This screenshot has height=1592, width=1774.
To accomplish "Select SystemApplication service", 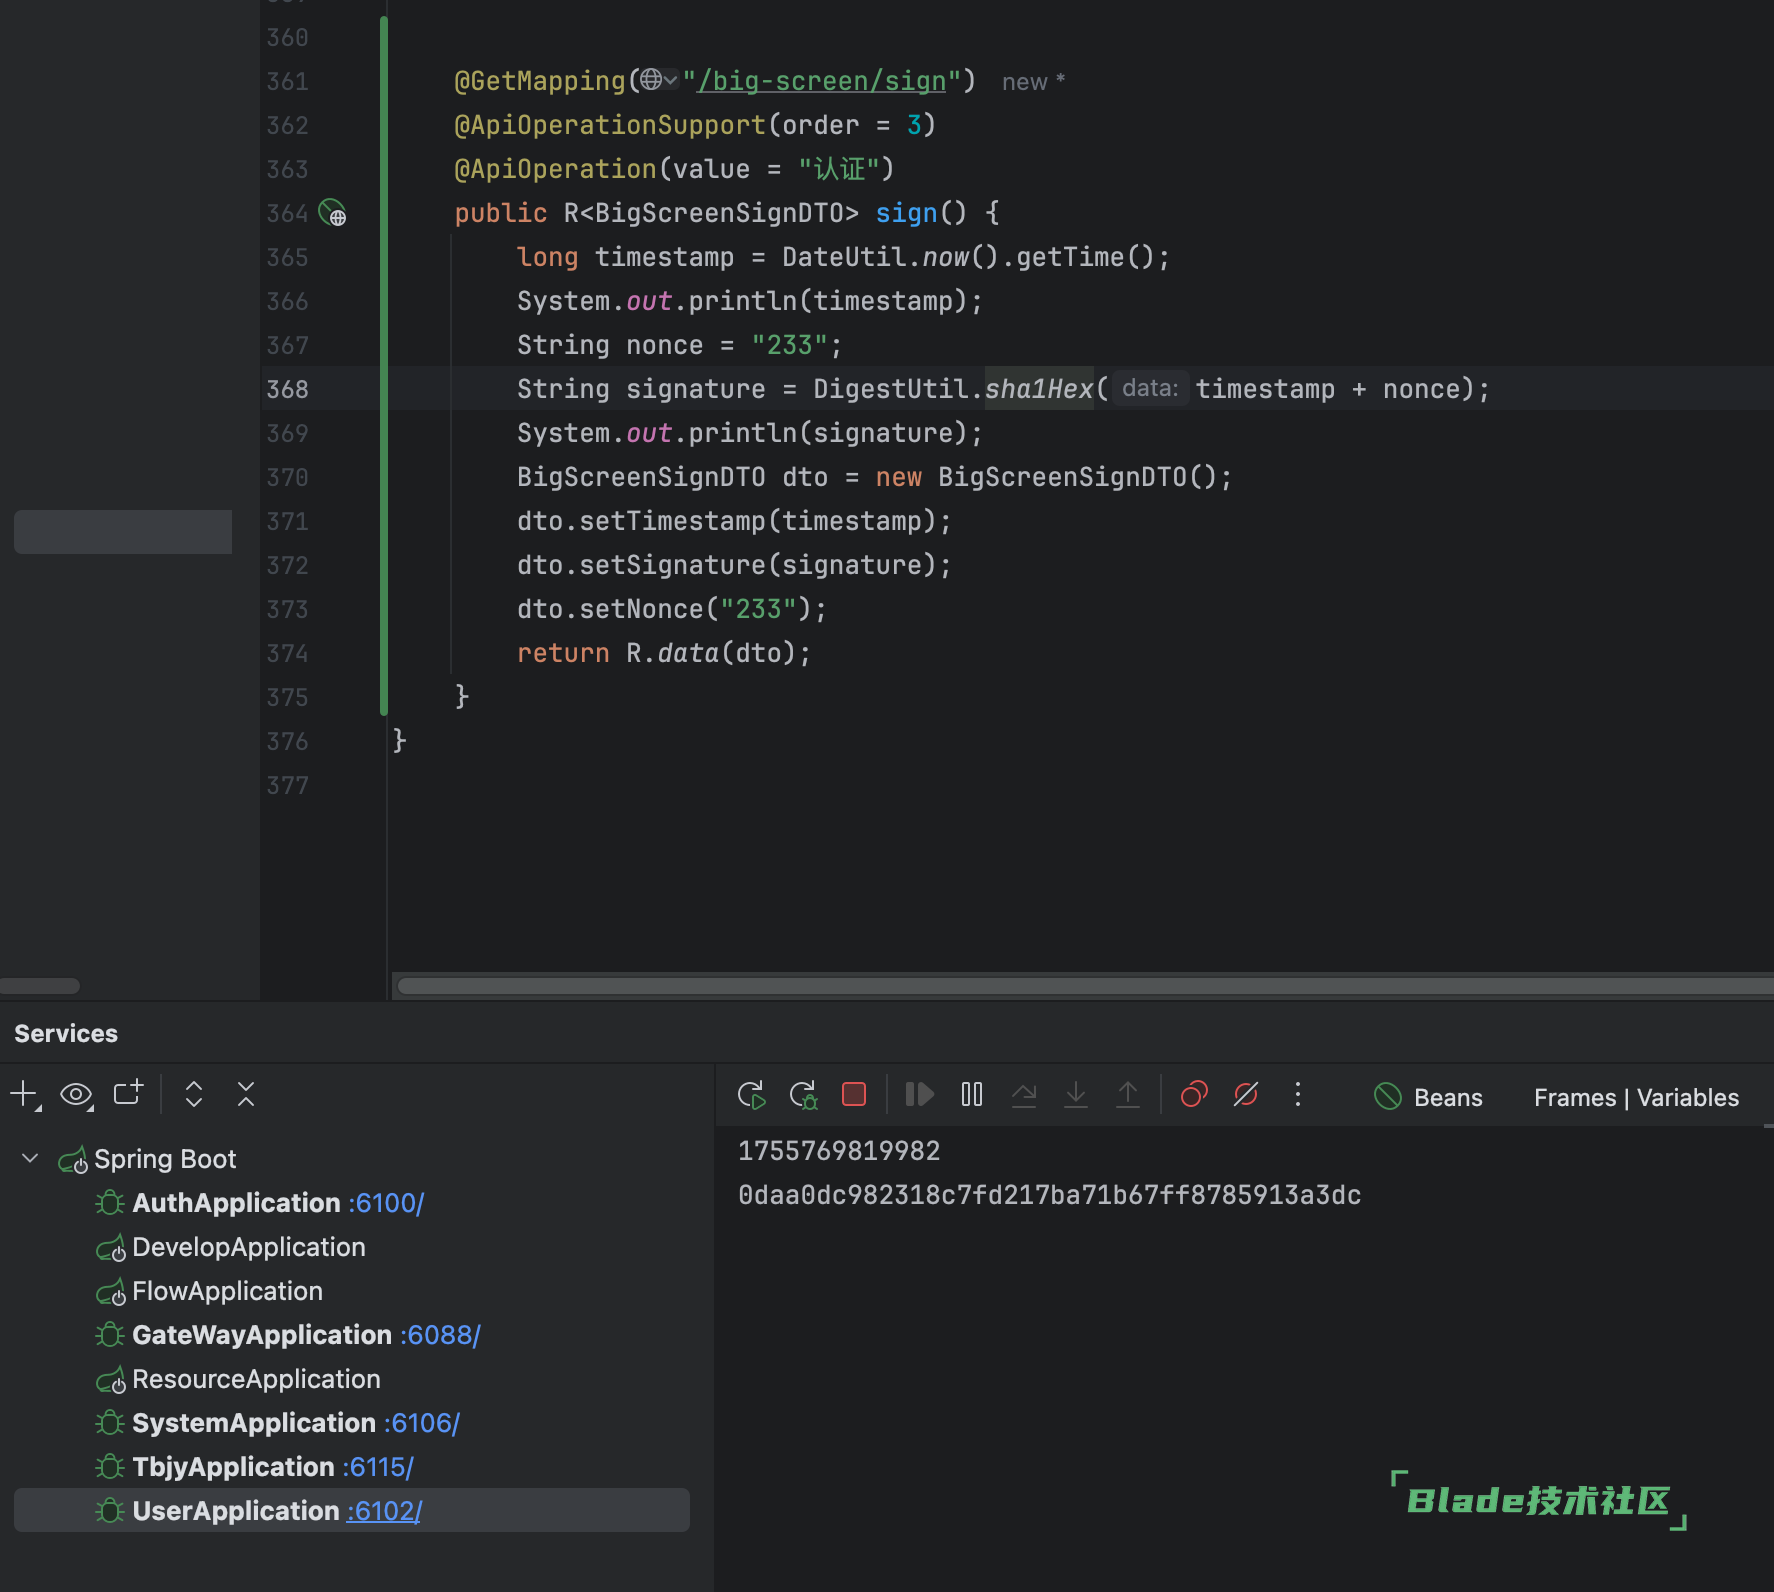I will click(254, 1422).
